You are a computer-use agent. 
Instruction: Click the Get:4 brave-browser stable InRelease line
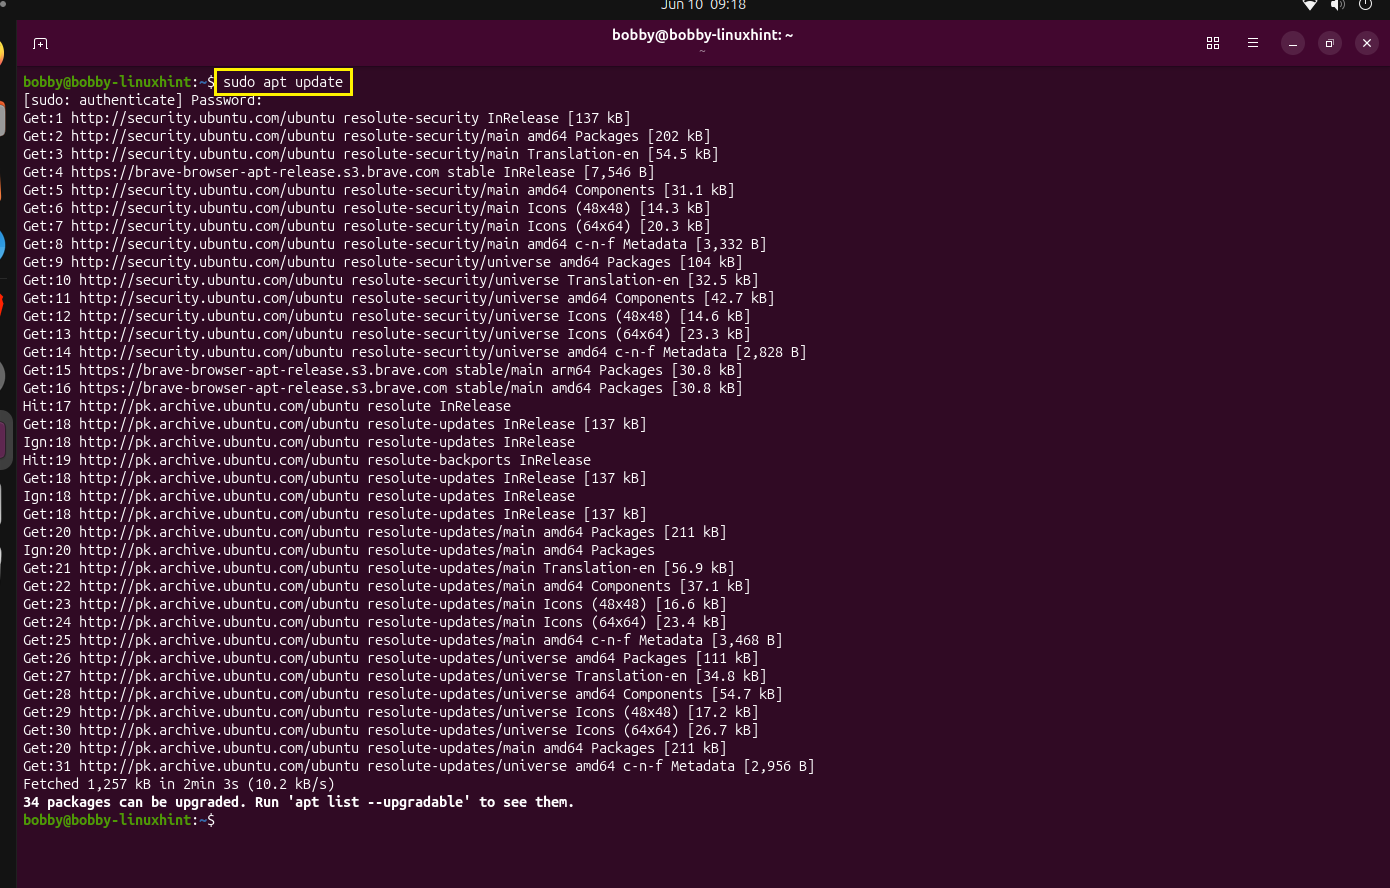339,172
